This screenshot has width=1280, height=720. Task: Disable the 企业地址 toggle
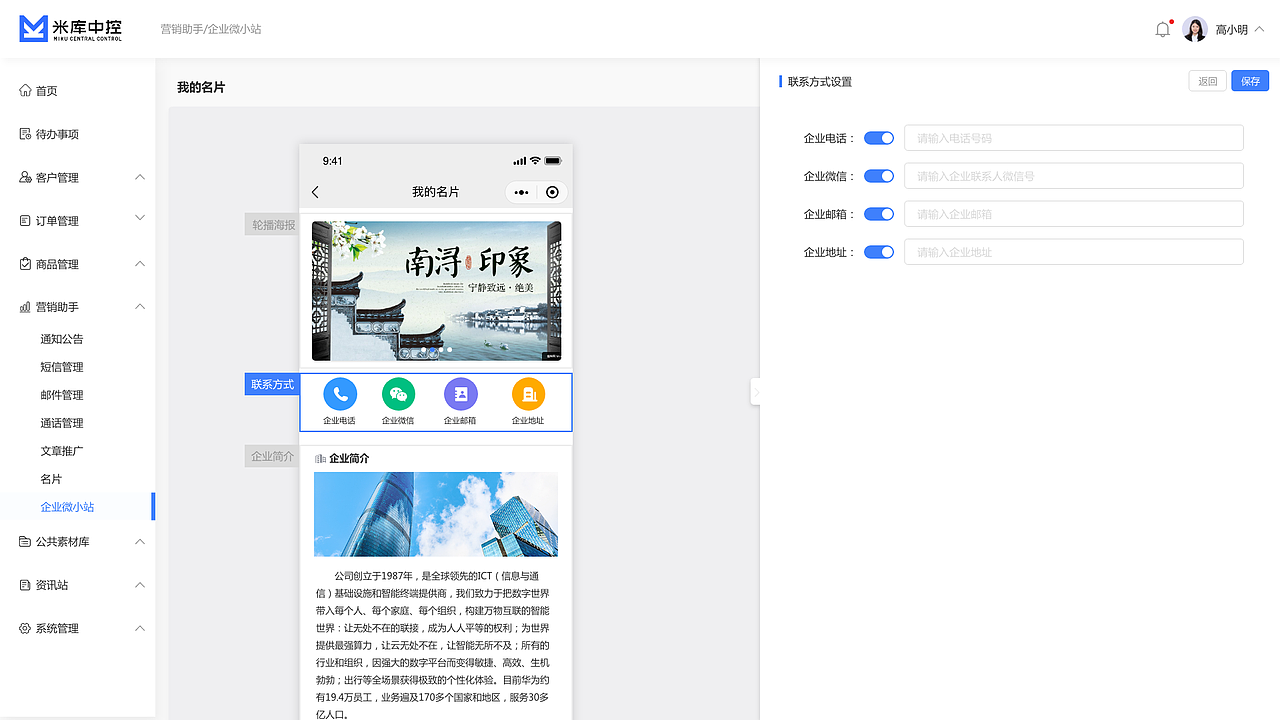pyautogui.click(x=878, y=251)
